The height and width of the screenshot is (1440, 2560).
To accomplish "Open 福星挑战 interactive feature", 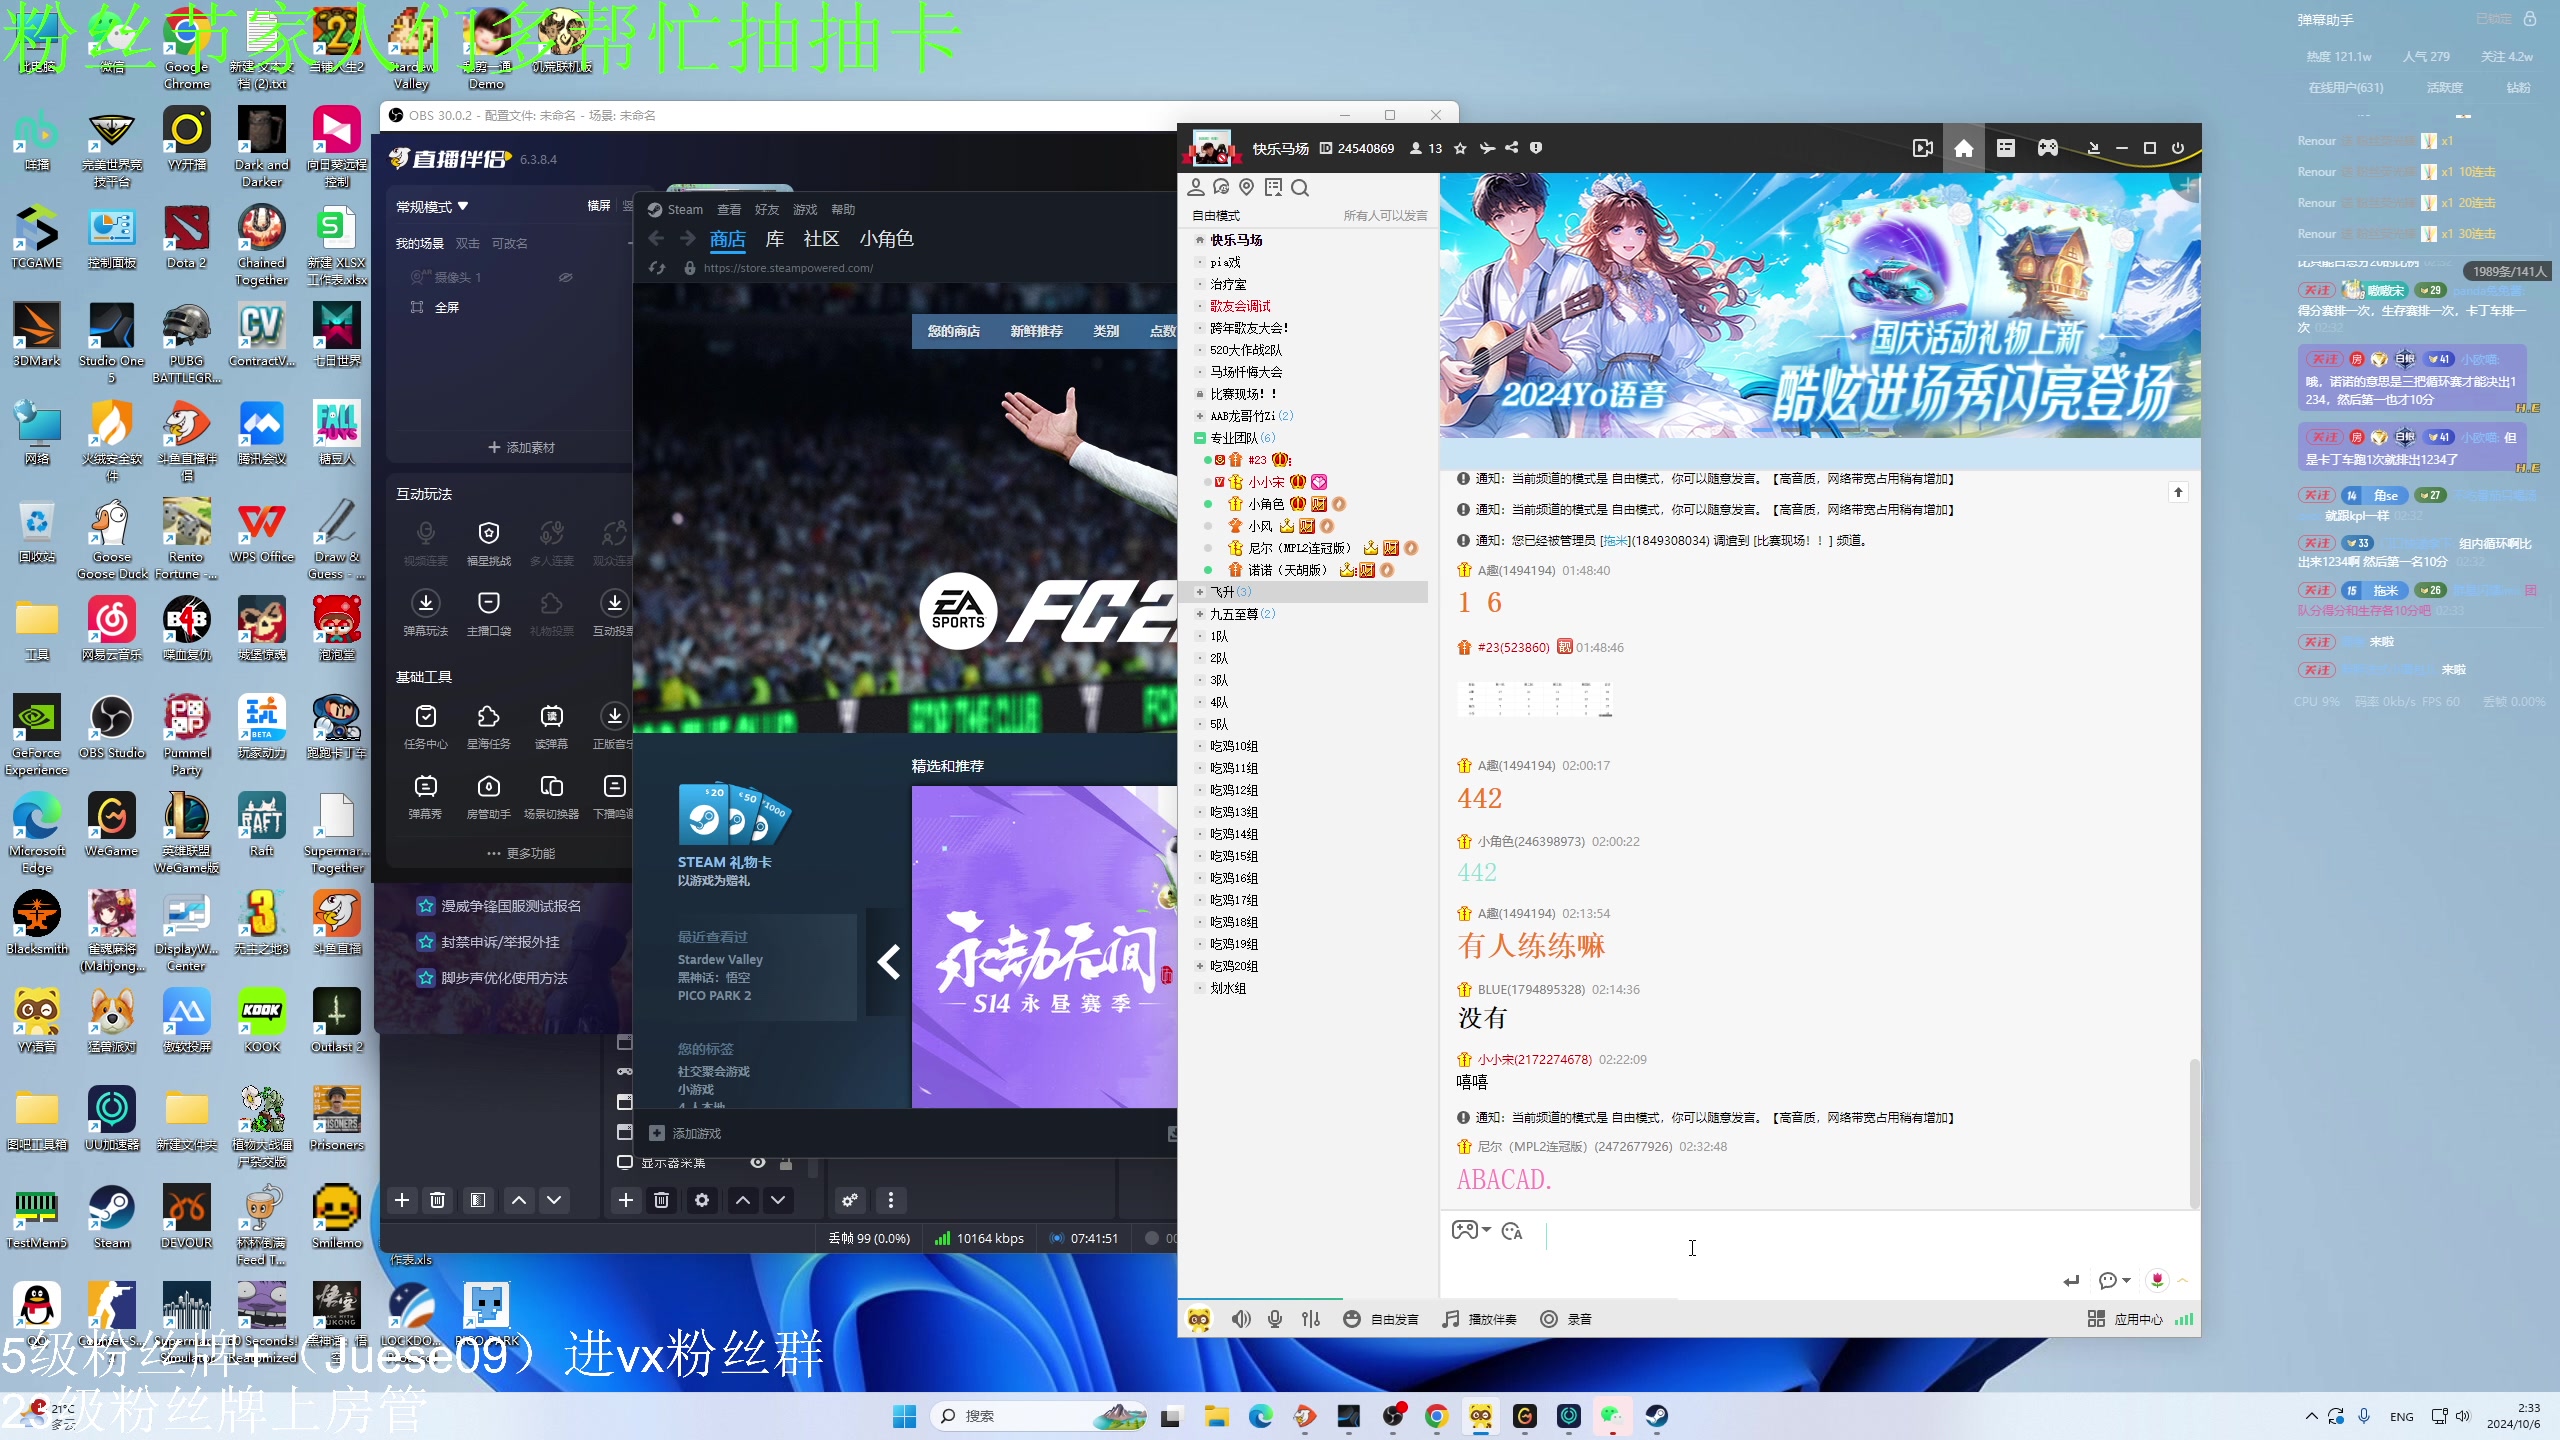I will coord(488,543).
